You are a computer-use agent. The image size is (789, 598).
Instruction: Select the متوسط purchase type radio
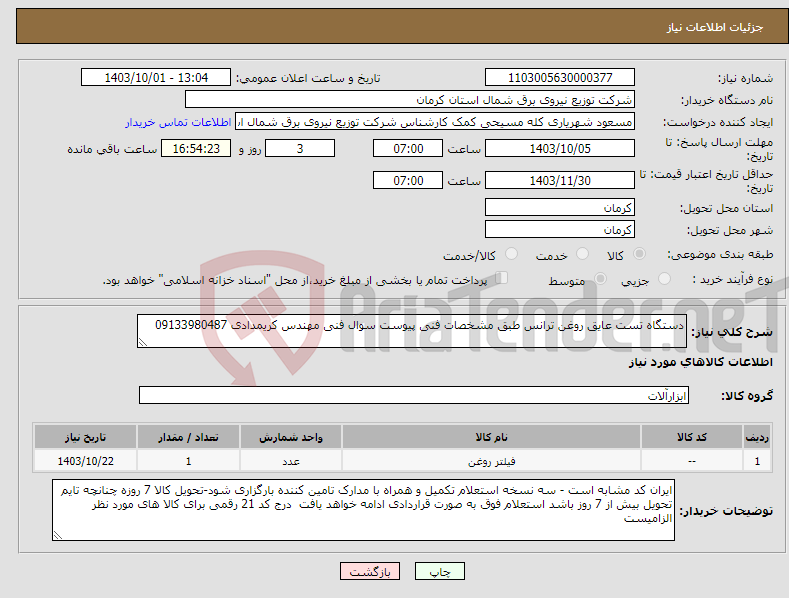coord(600,278)
